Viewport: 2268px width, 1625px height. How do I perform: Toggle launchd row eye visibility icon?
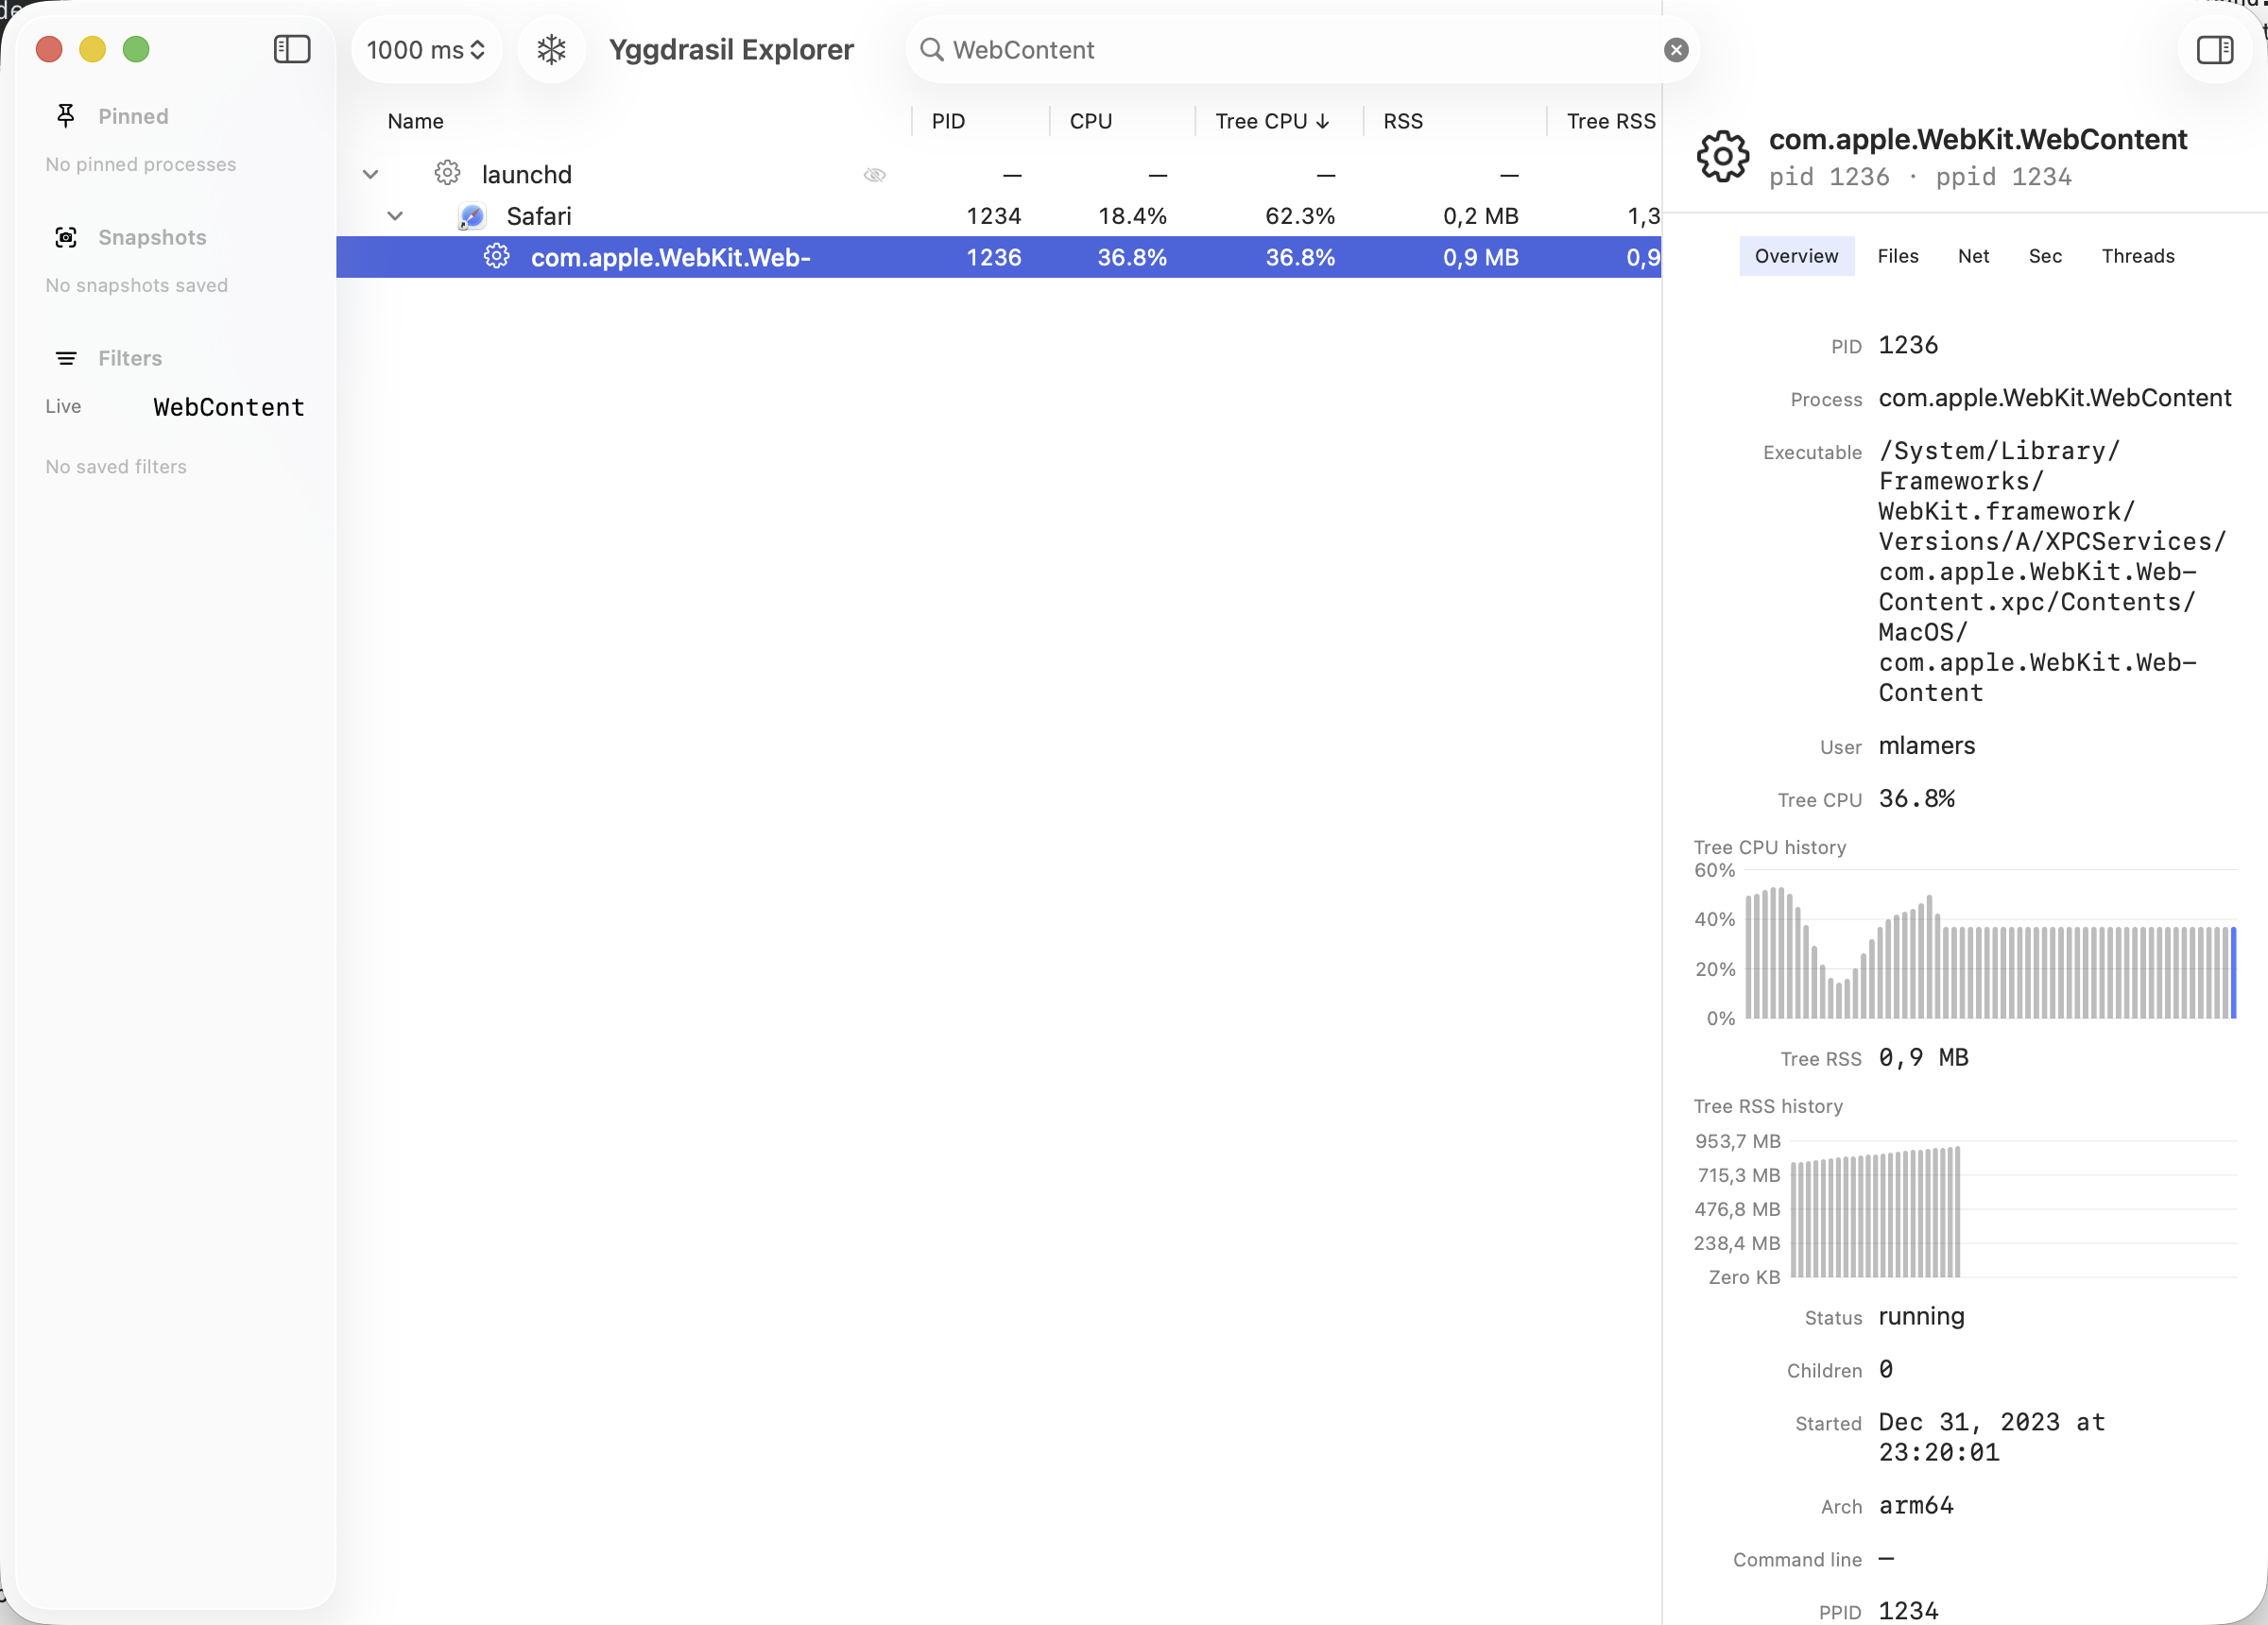tap(874, 175)
